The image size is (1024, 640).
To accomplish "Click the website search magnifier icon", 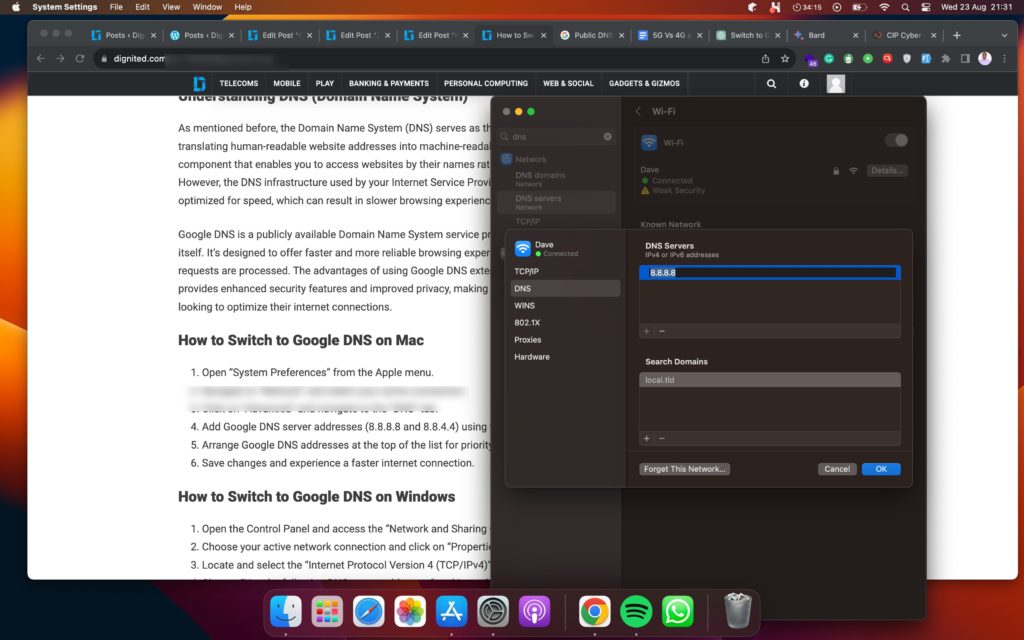I will pos(771,84).
